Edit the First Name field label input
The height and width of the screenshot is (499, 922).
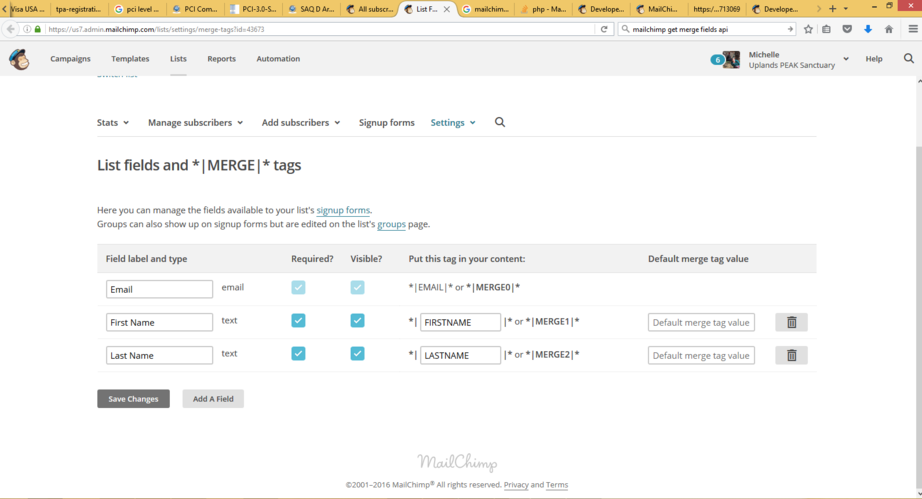pos(159,322)
